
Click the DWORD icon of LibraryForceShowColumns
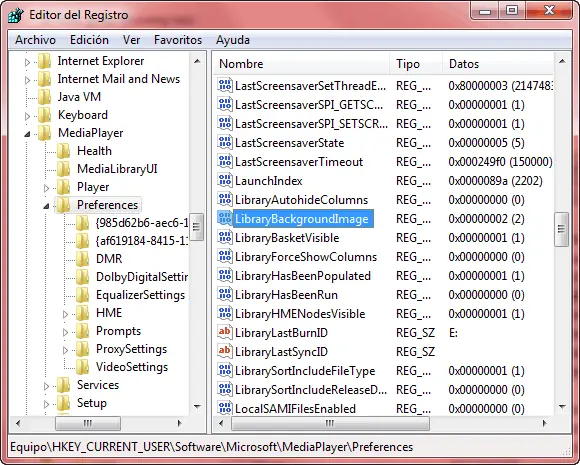(225, 256)
